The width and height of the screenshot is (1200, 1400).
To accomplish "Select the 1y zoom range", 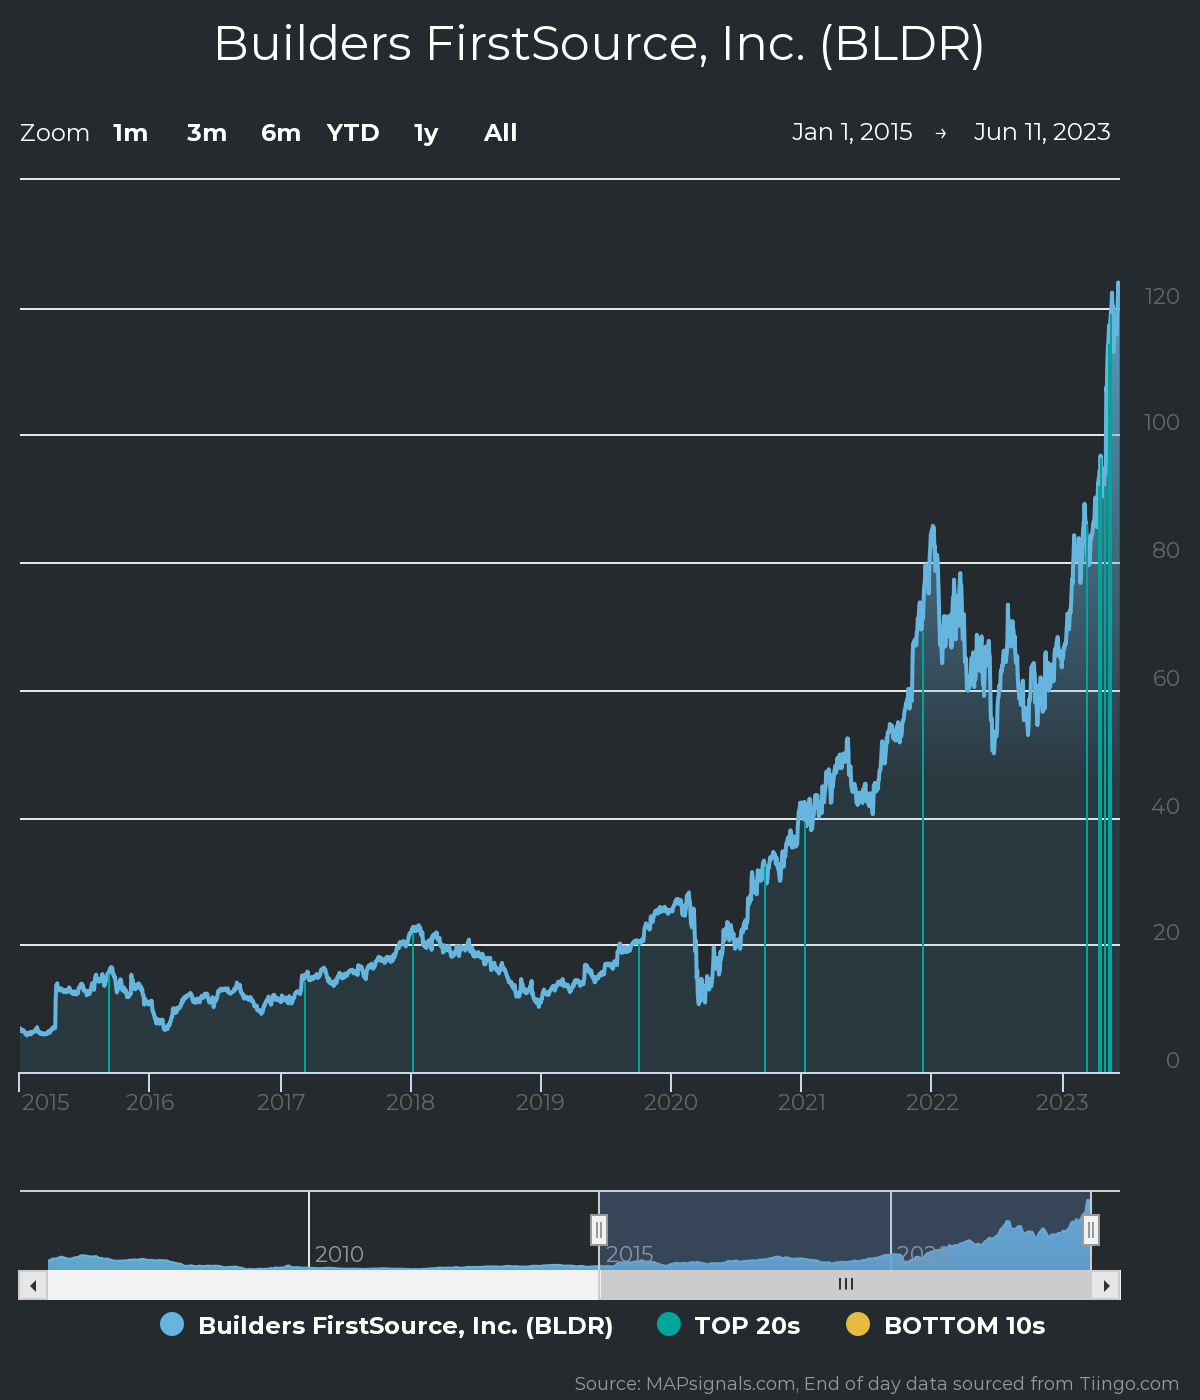I will tap(426, 133).
